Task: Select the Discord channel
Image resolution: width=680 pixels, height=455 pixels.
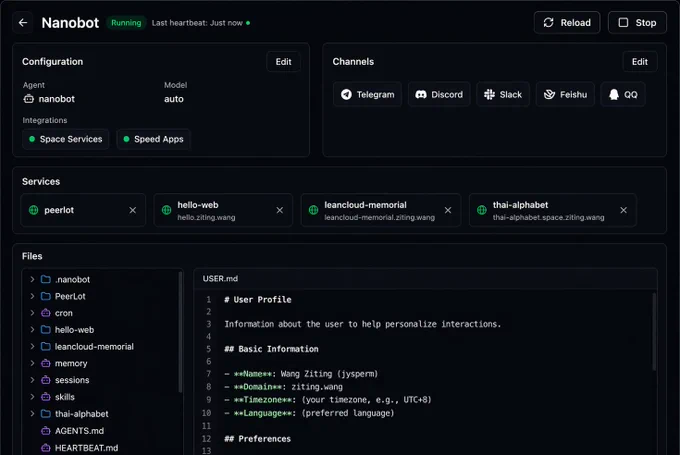Action: pos(439,94)
